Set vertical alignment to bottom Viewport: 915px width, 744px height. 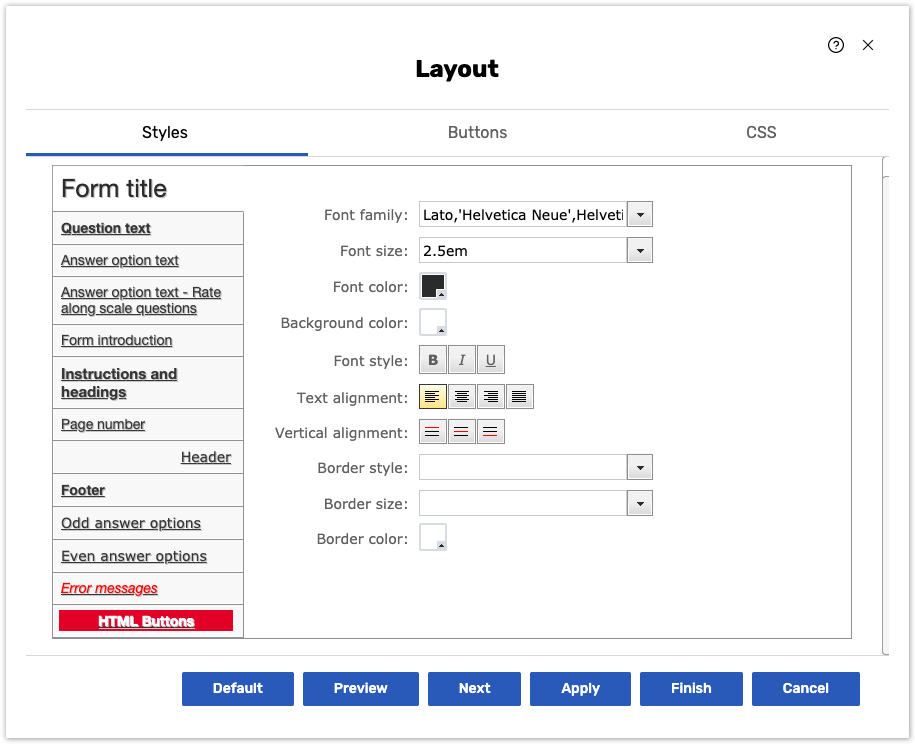pyautogui.click(x=491, y=432)
